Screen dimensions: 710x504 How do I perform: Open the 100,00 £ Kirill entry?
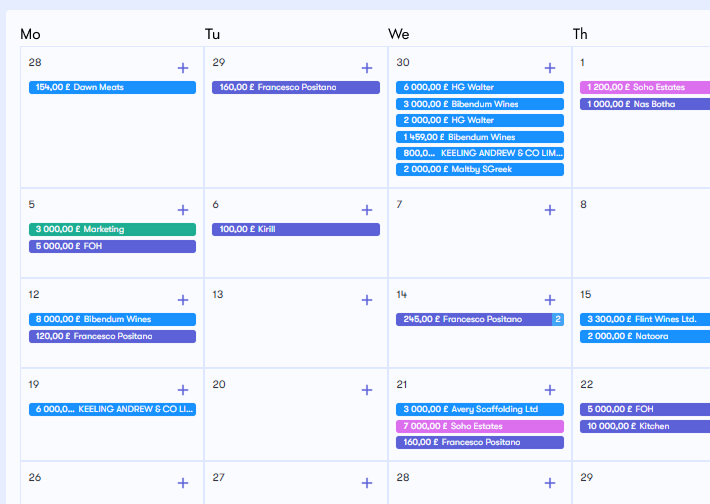click(x=296, y=229)
